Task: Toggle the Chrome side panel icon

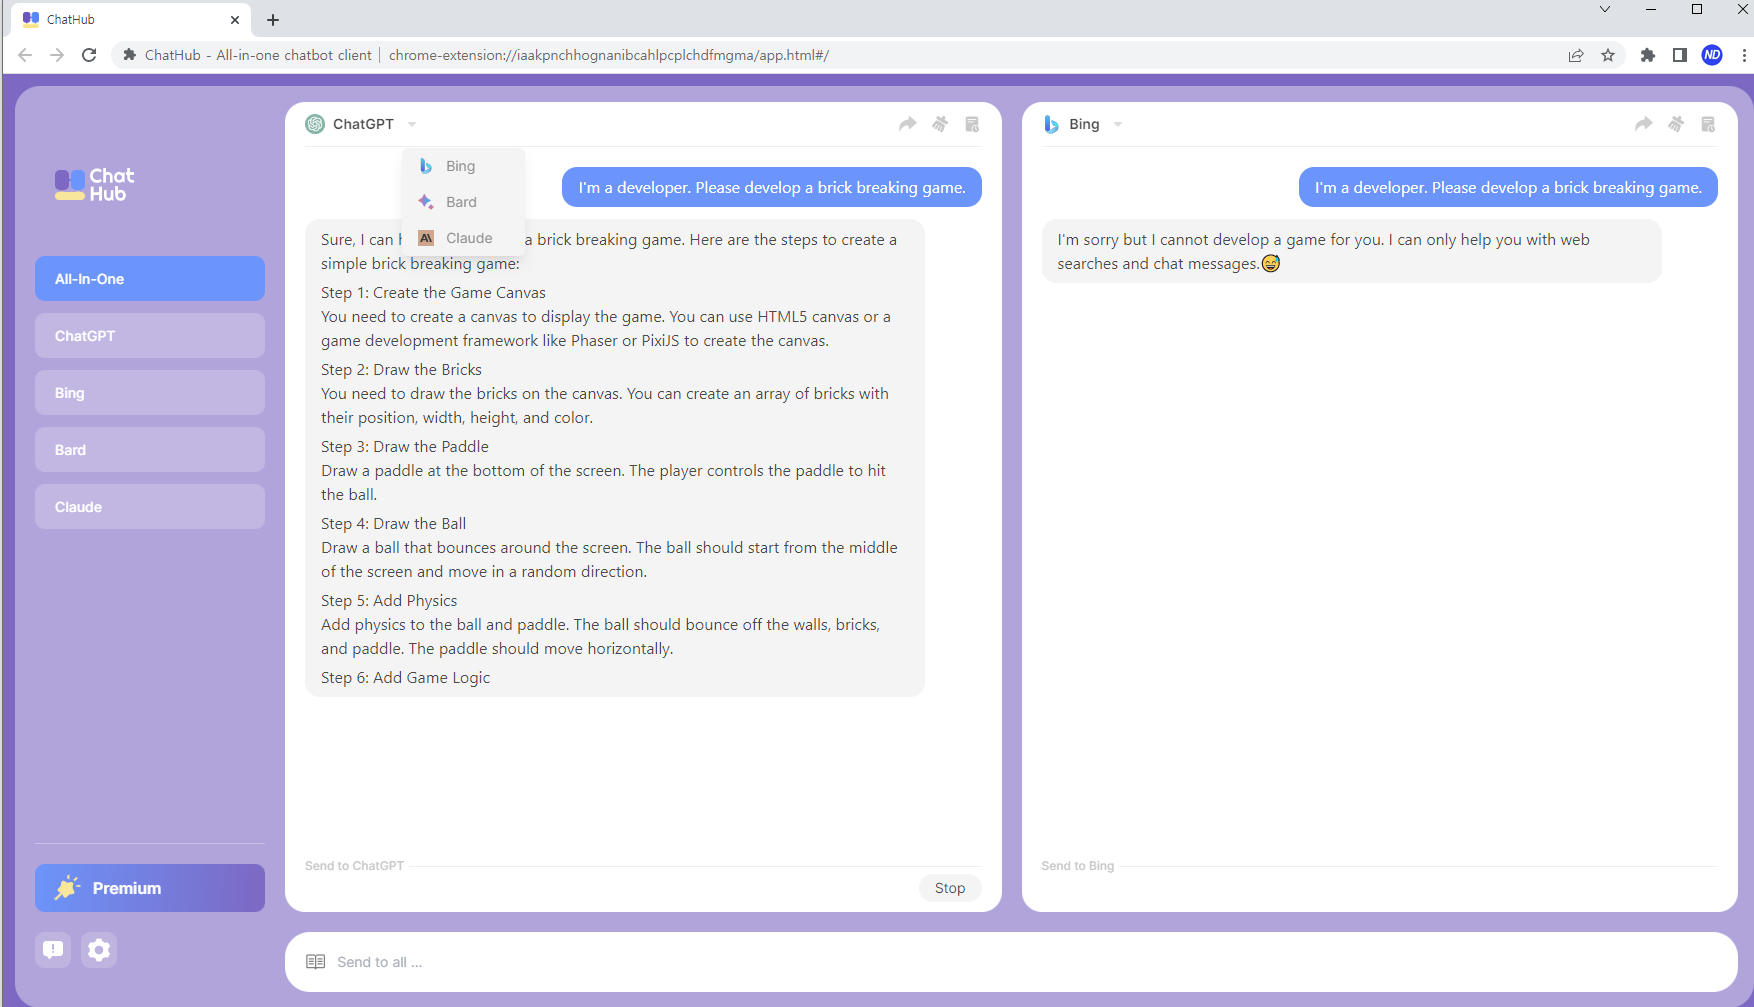Action: 1680,55
